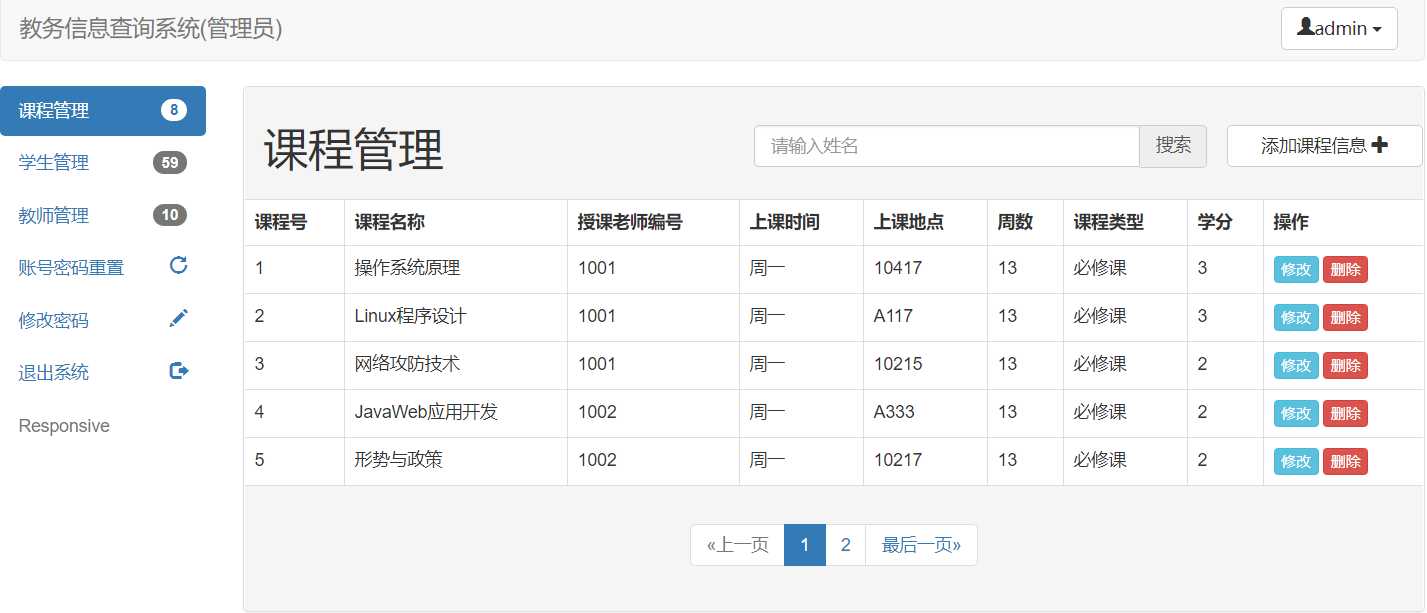Select 教师管理 in the sidebar

(x=52, y=214)
